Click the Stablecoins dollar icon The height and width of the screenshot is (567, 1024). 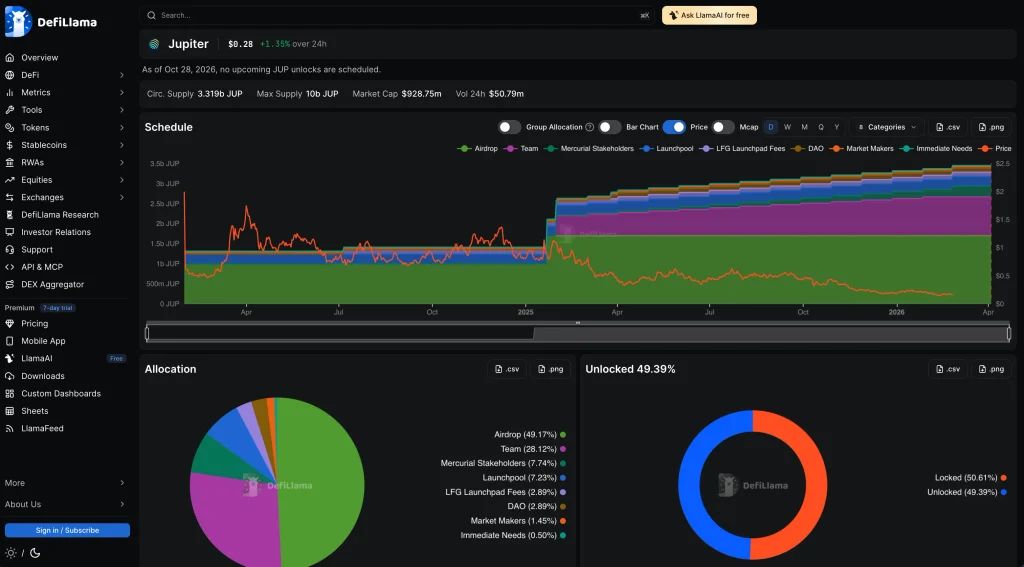[9, 145]
